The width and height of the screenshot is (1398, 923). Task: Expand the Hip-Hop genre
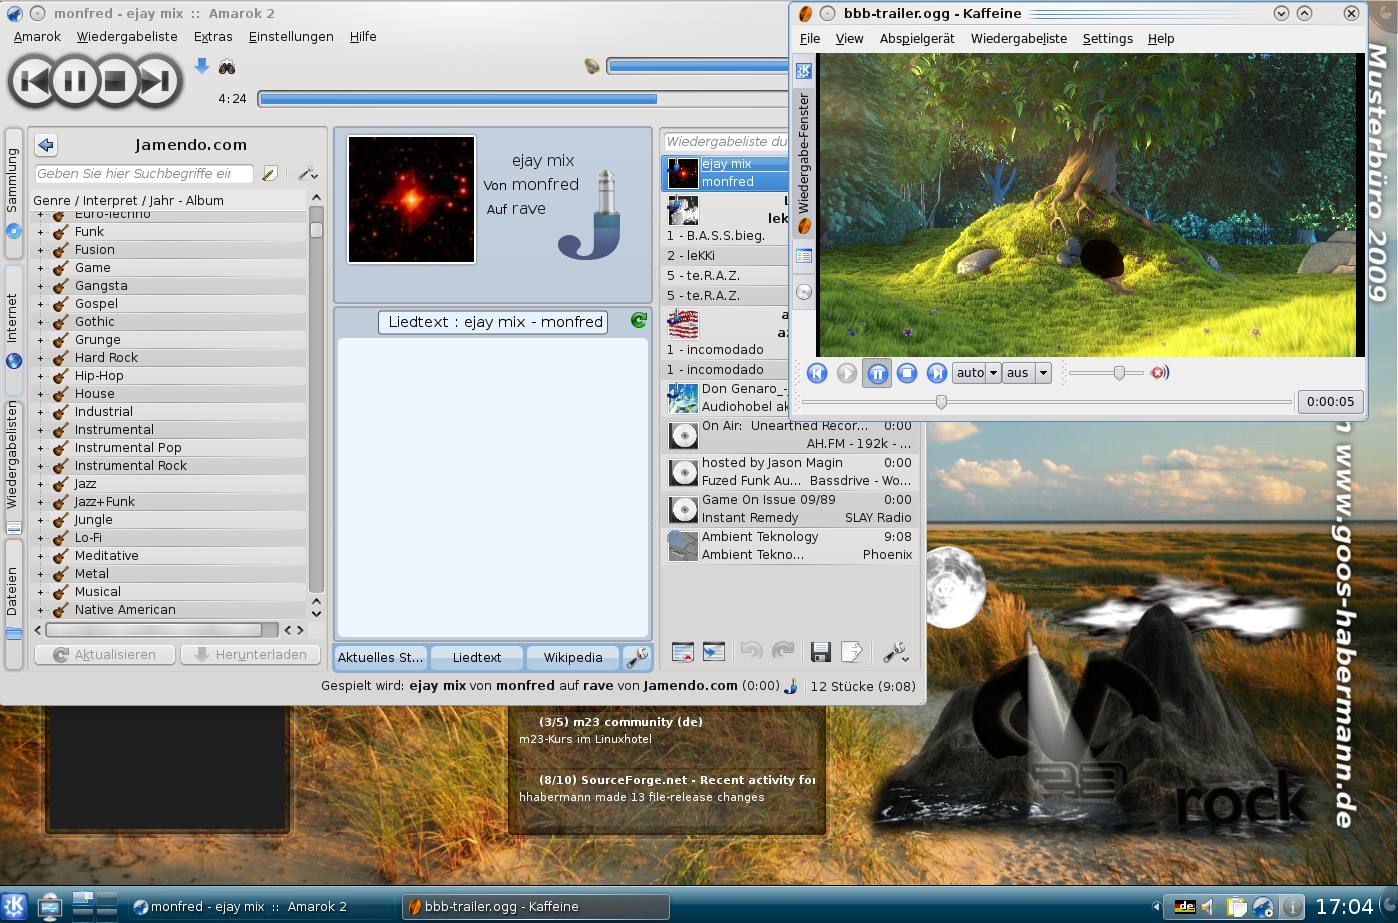pos(41,375)
